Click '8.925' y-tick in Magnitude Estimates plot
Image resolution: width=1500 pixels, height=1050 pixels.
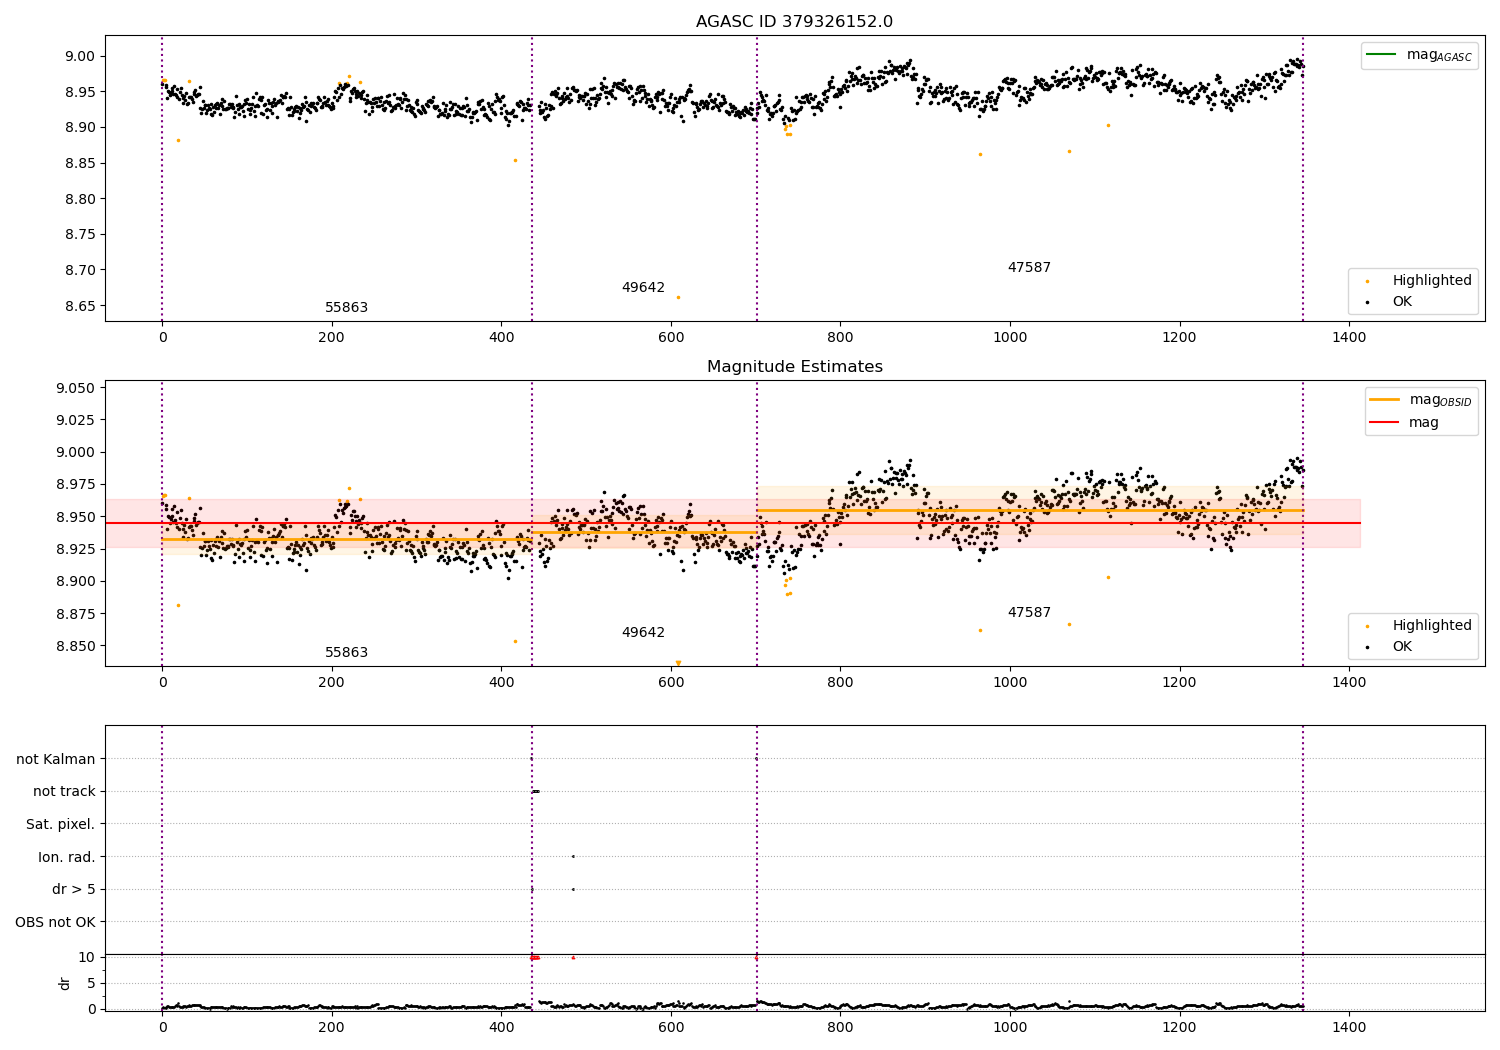(76, 550)
